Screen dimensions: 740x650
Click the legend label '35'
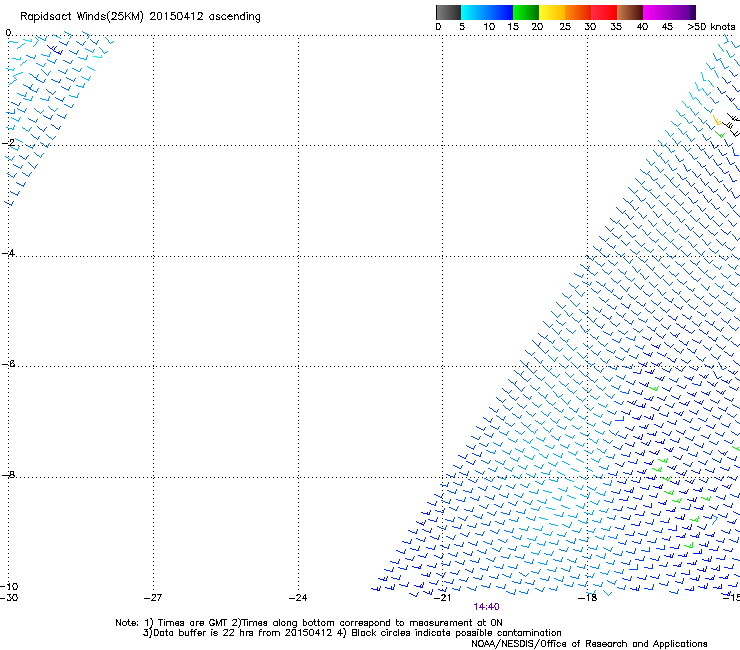[x=616, y=27]
